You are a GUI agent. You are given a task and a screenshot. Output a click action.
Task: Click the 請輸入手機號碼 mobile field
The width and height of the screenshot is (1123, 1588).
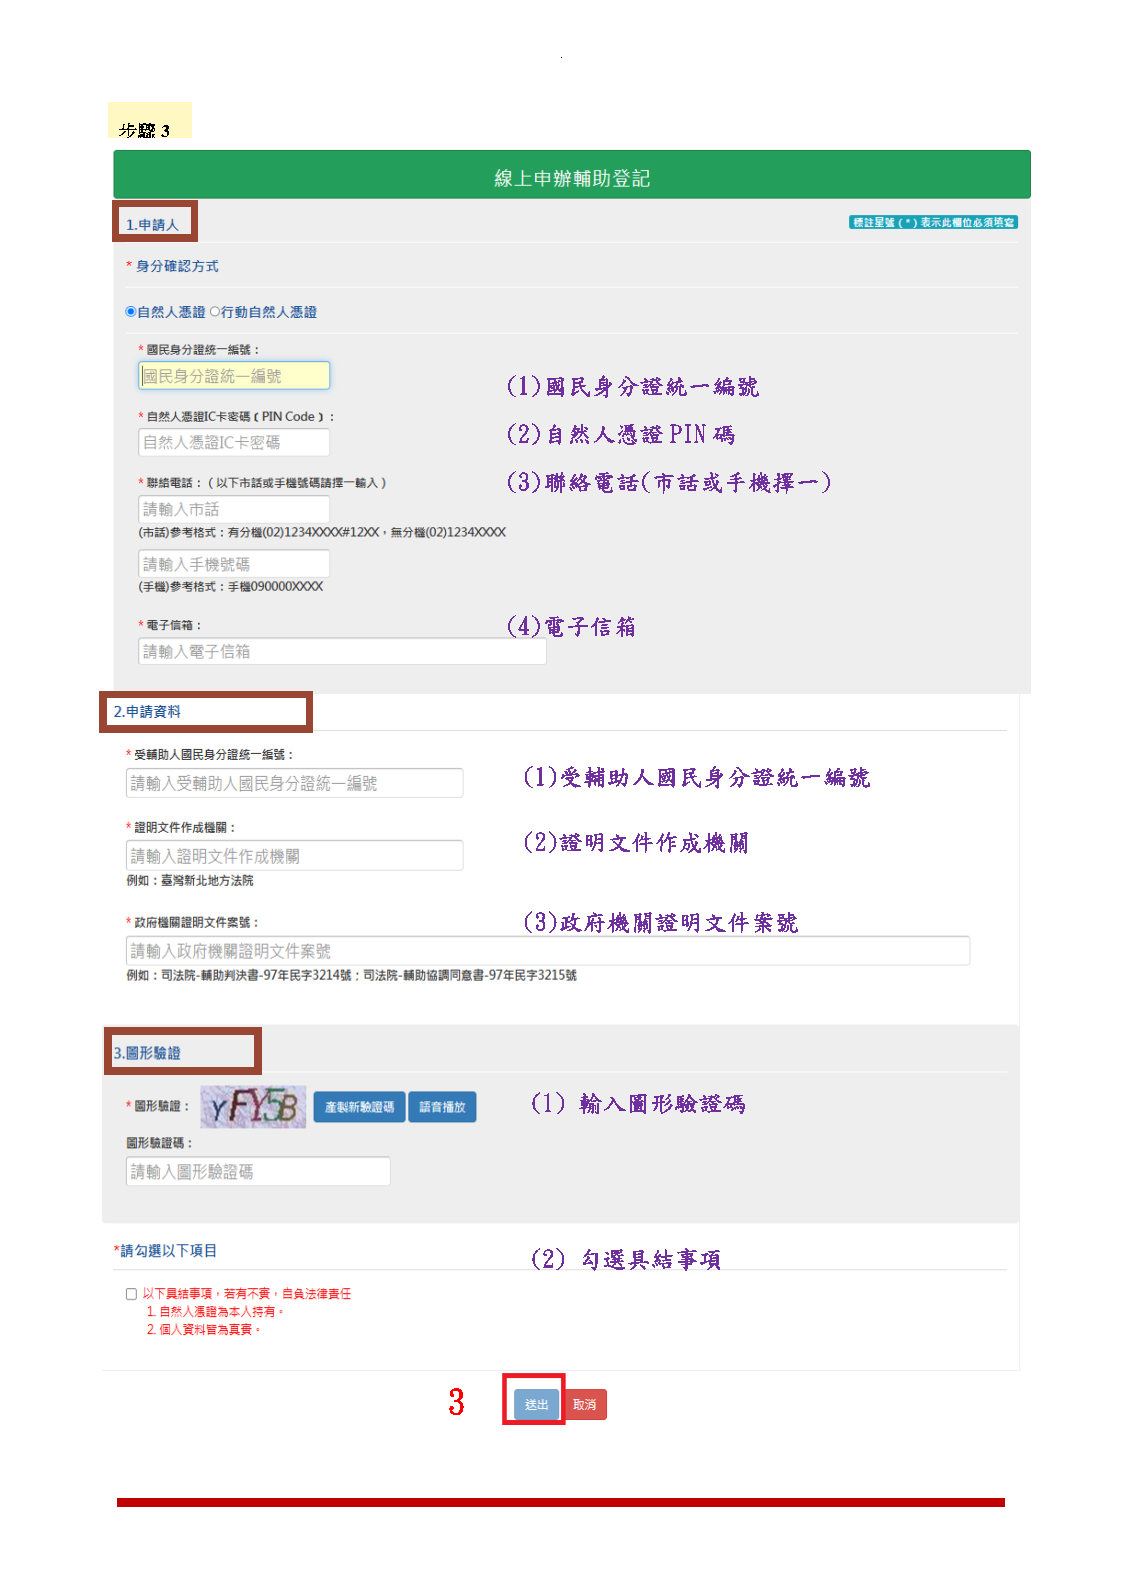[234, 564]
